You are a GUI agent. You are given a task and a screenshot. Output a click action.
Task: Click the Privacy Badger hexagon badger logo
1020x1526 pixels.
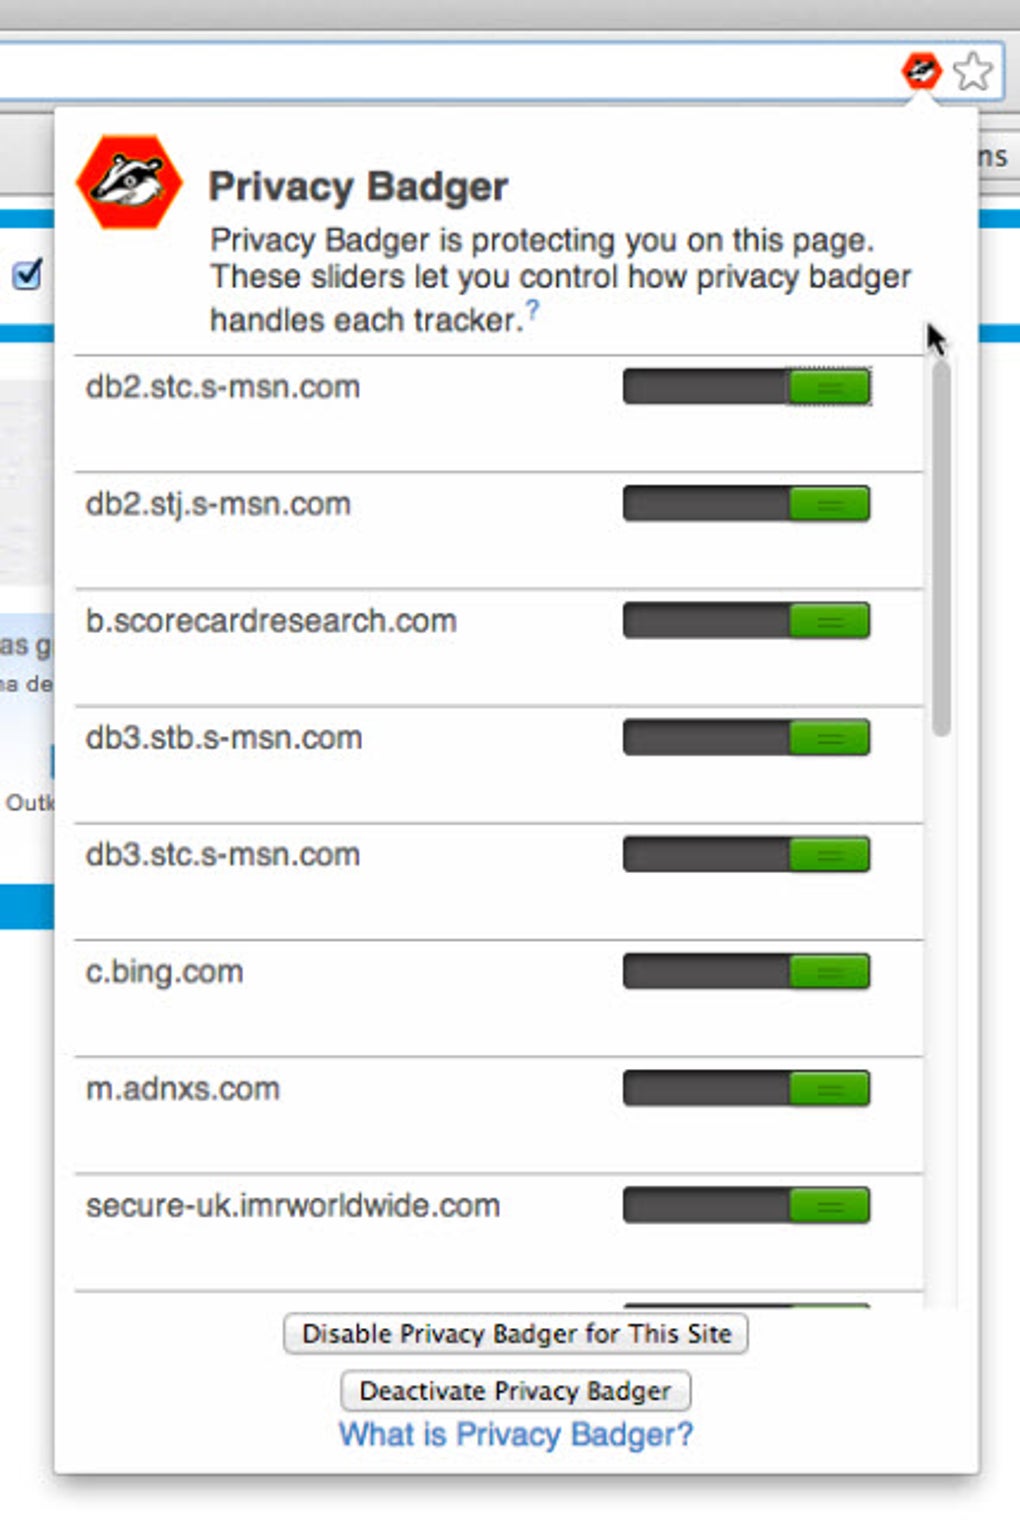(131, 180)
